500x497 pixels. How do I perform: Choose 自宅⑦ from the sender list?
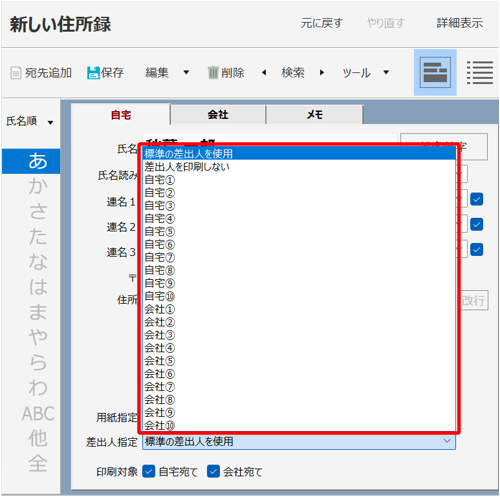point(299,257)
